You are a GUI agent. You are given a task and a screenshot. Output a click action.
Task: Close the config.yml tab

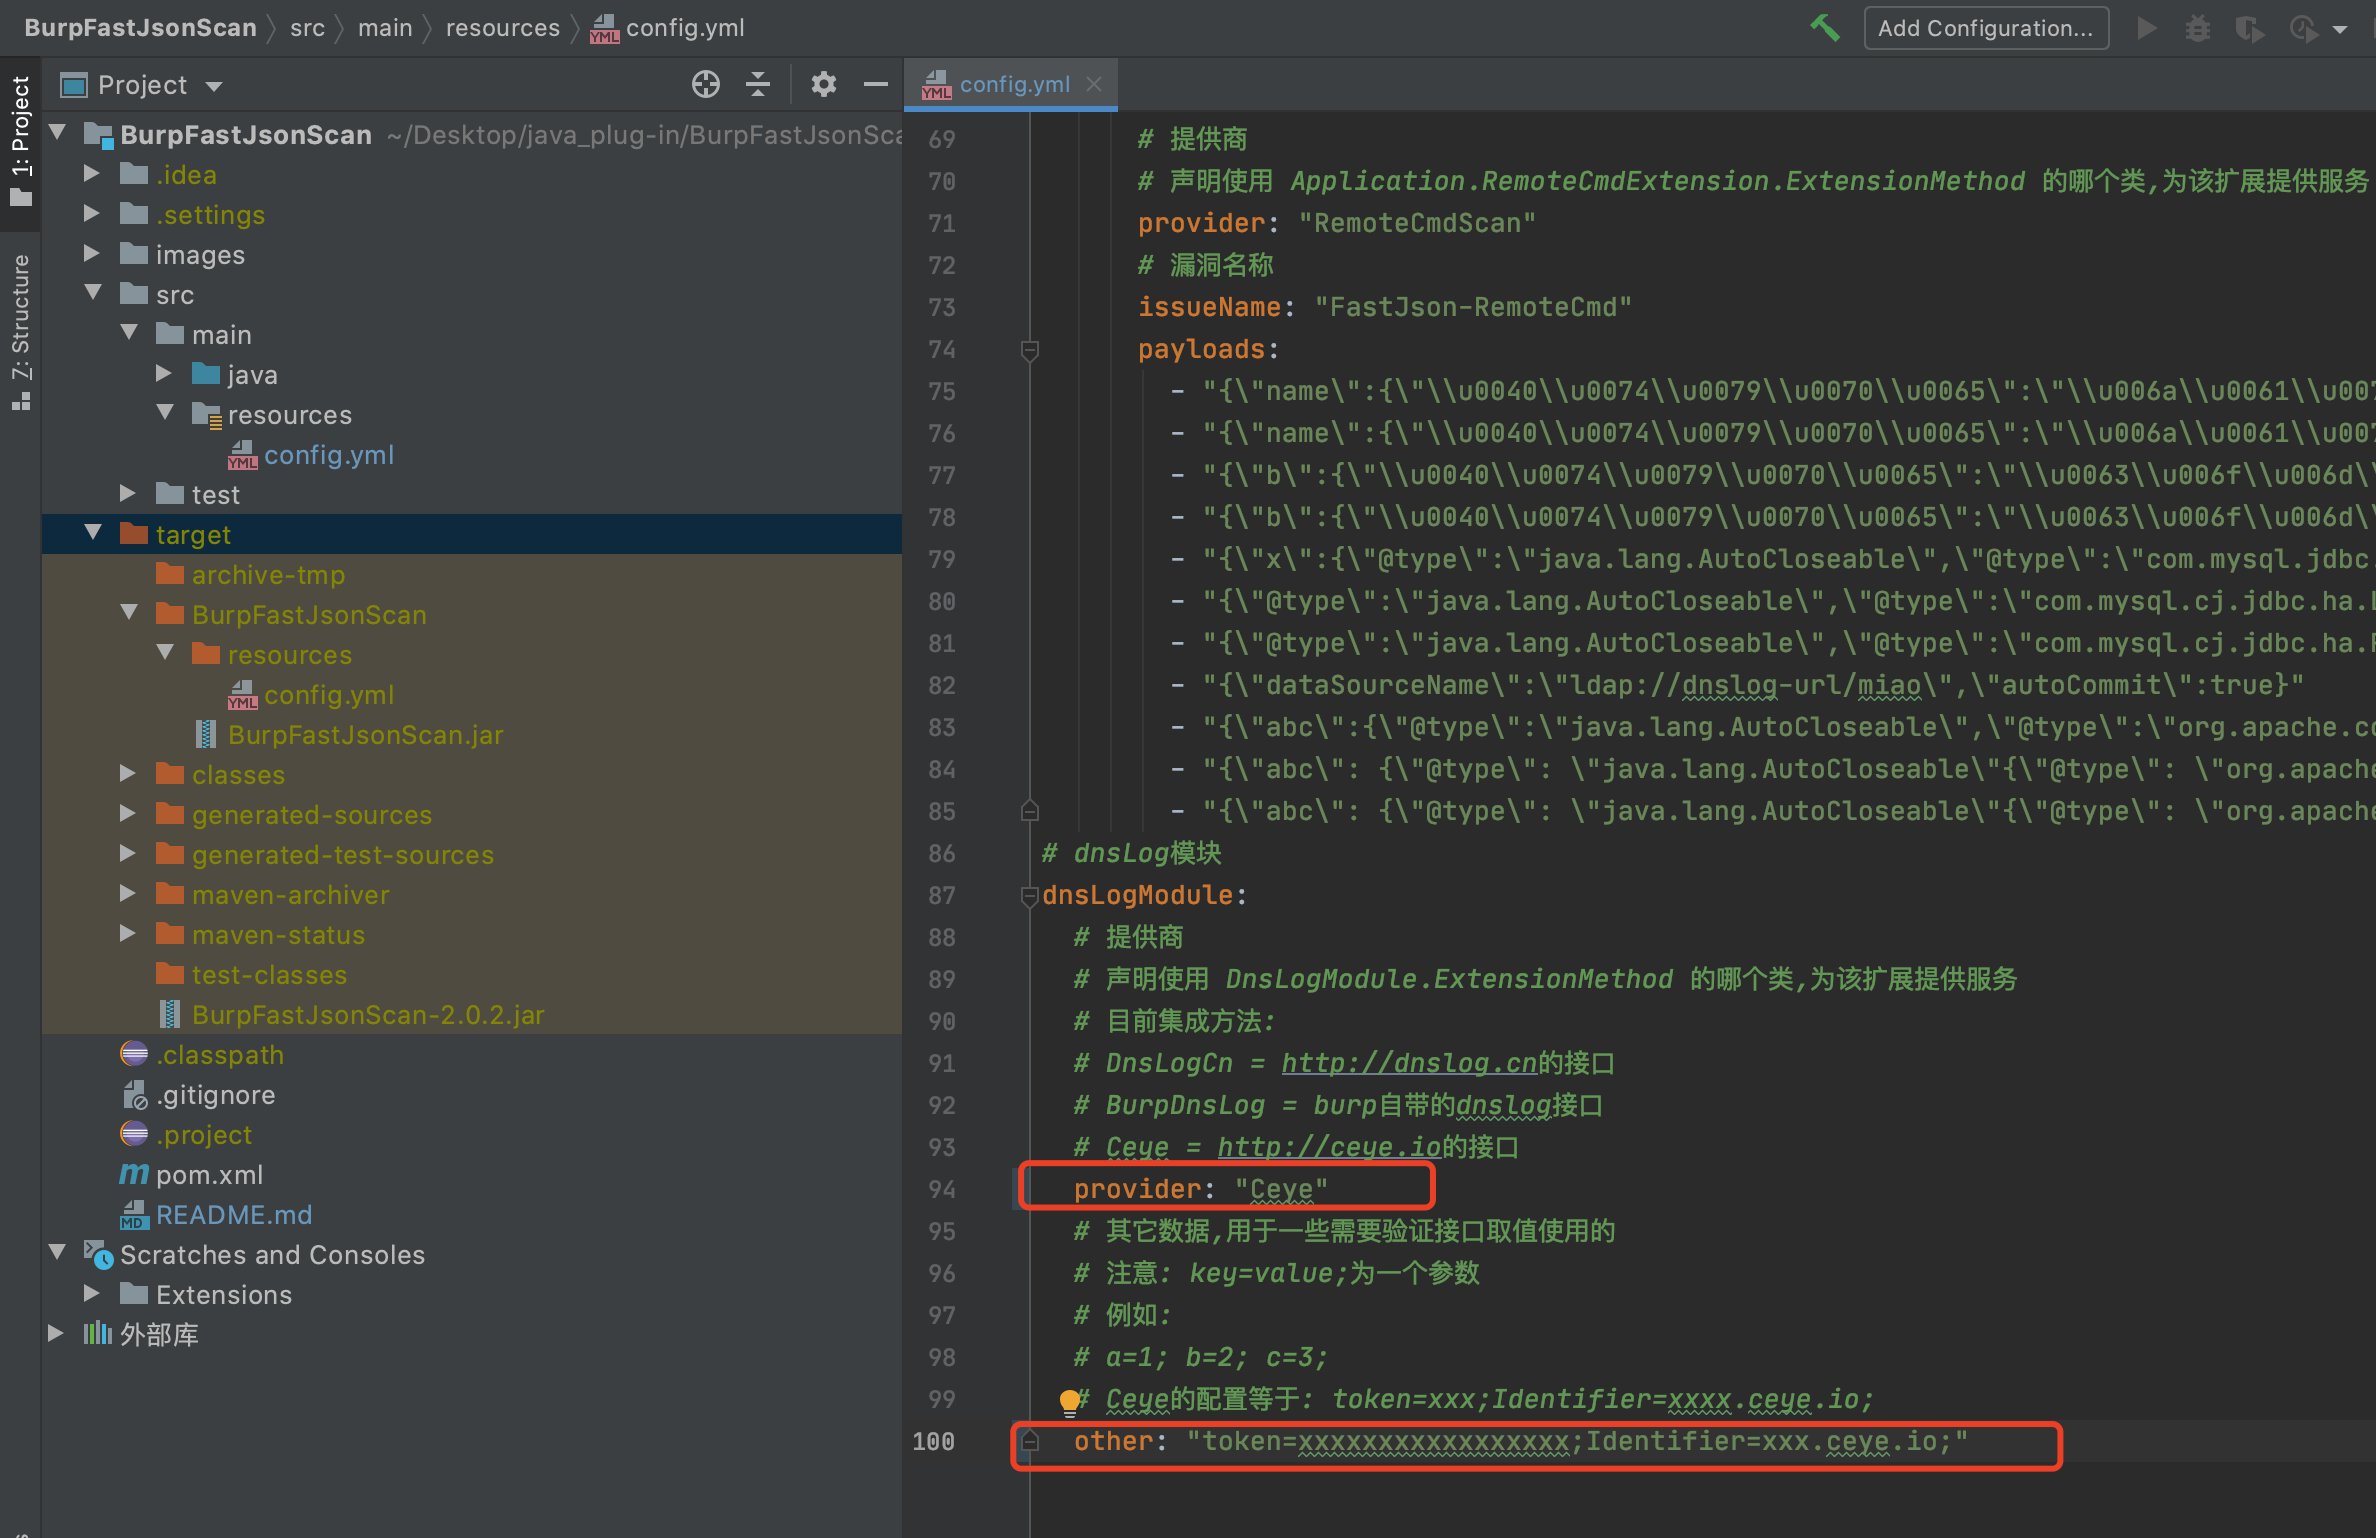tap(1094, 84)
